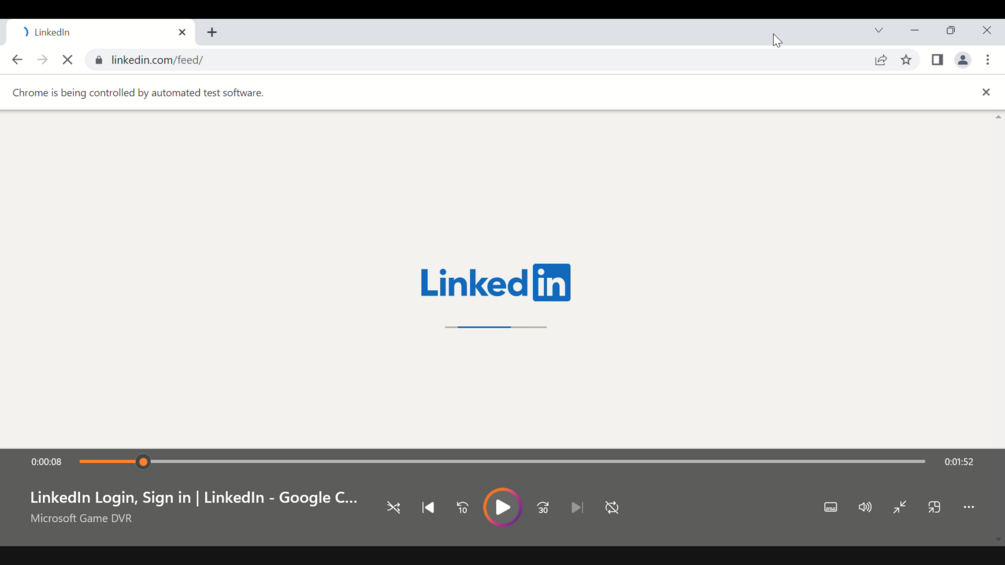Dismiss the automated test software banner
The height and width of the screenshot is (565, 1005).
pos(986,92)
